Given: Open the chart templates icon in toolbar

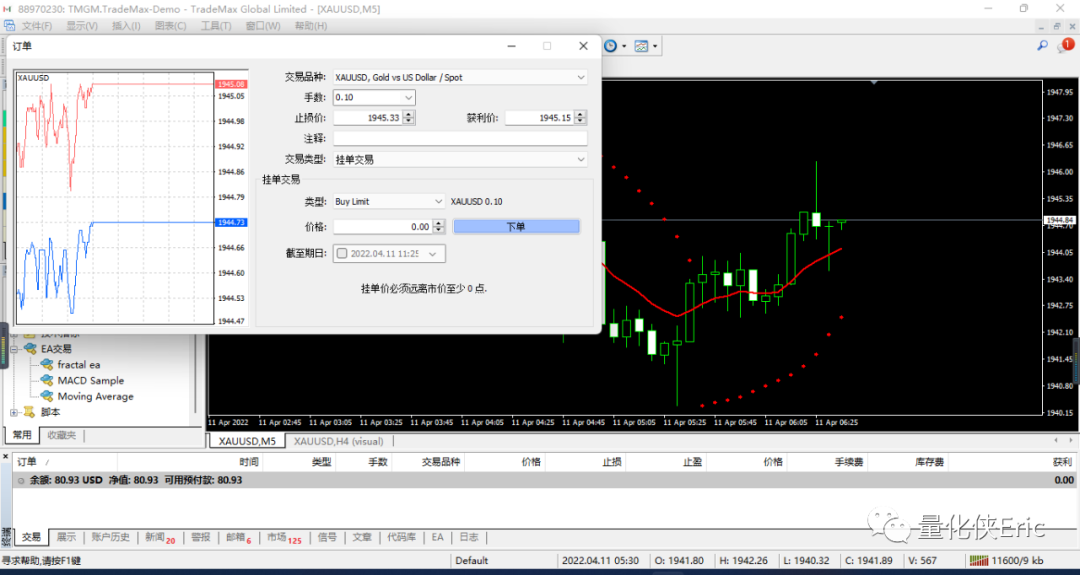Looking at the screenshot, I should click(x=641, y=46).
